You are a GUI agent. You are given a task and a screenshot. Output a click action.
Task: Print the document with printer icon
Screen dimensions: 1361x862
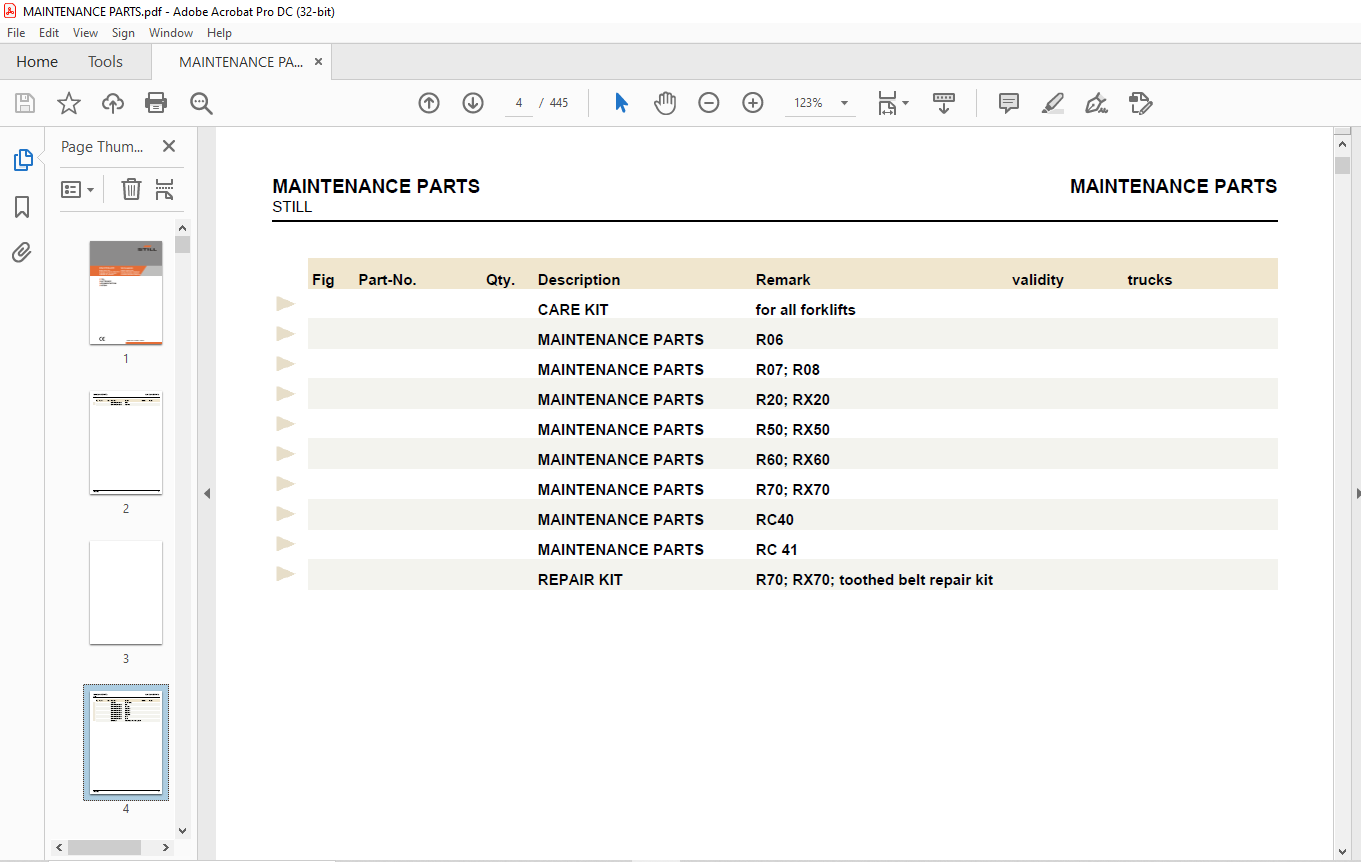pos(156,103)
